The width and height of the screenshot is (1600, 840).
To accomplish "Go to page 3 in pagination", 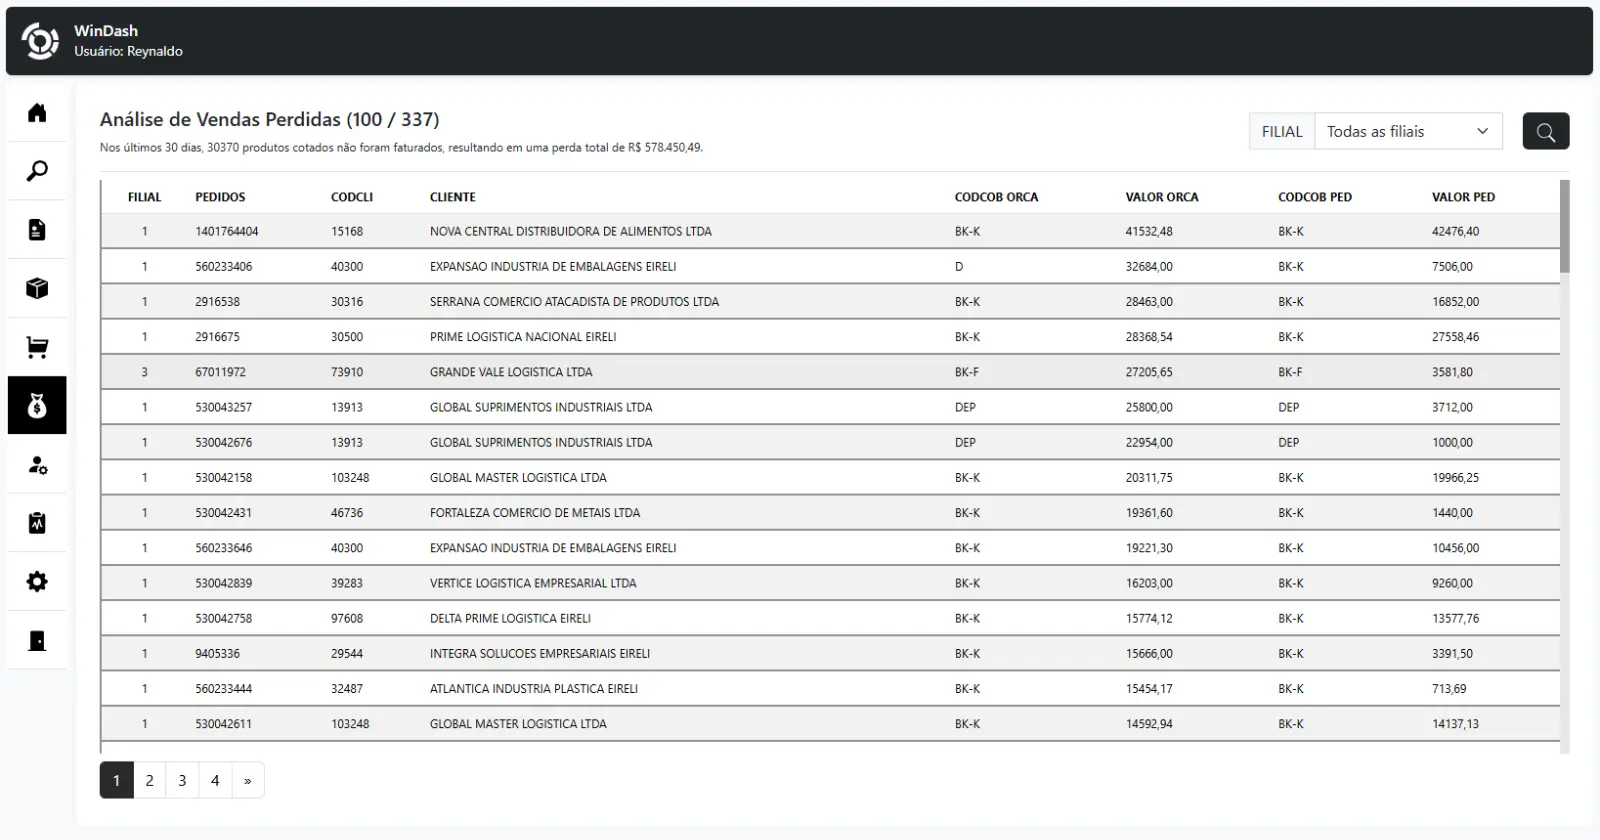I will click(x=182, y=780).
